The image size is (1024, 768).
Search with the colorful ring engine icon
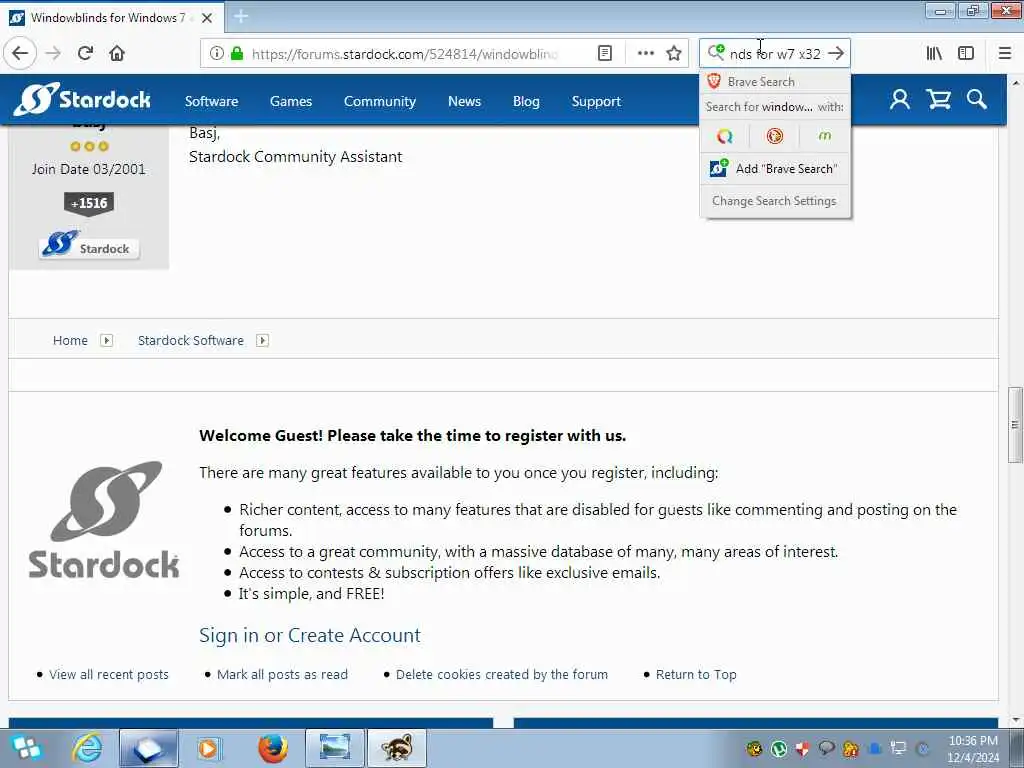(724, 136)
